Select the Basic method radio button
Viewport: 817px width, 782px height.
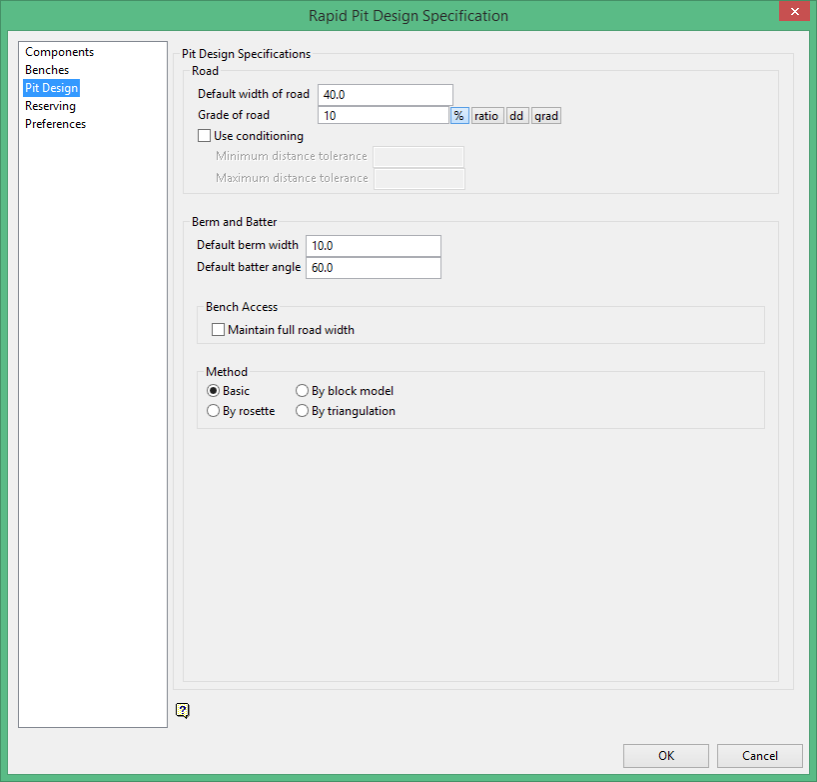(x=213, y=391)
